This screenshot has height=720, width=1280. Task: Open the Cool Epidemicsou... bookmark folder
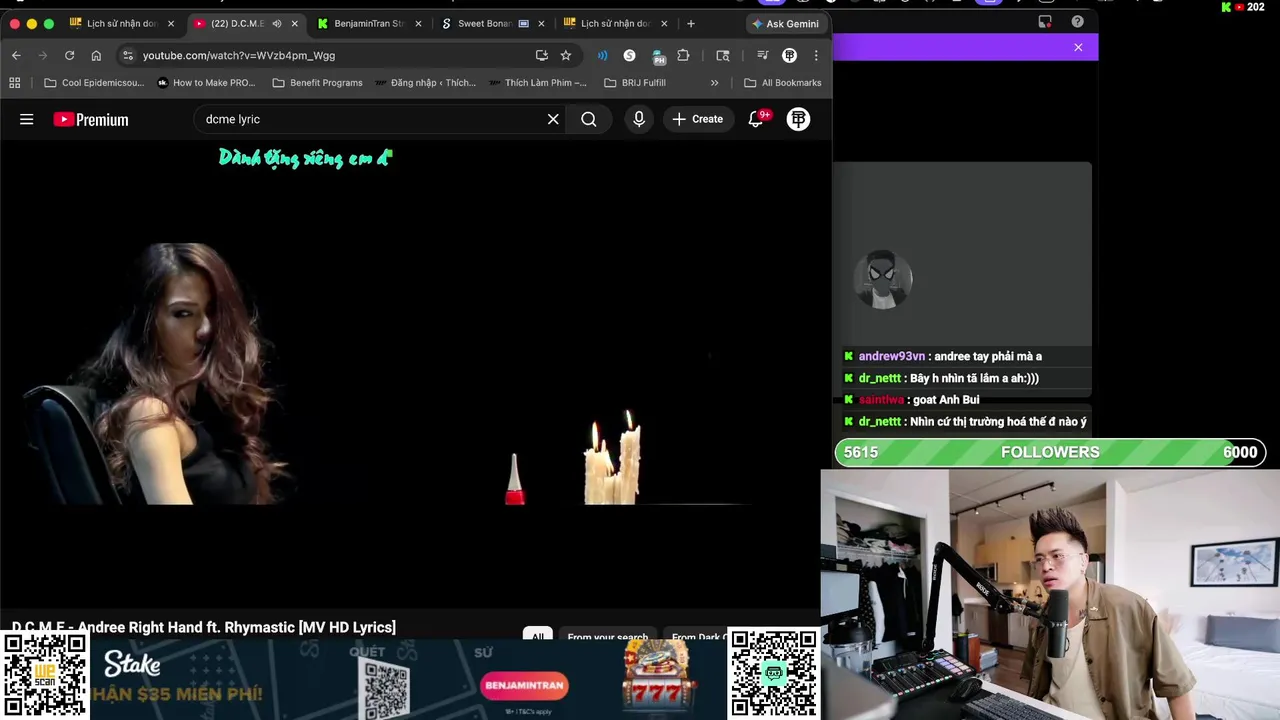(94, 83)
